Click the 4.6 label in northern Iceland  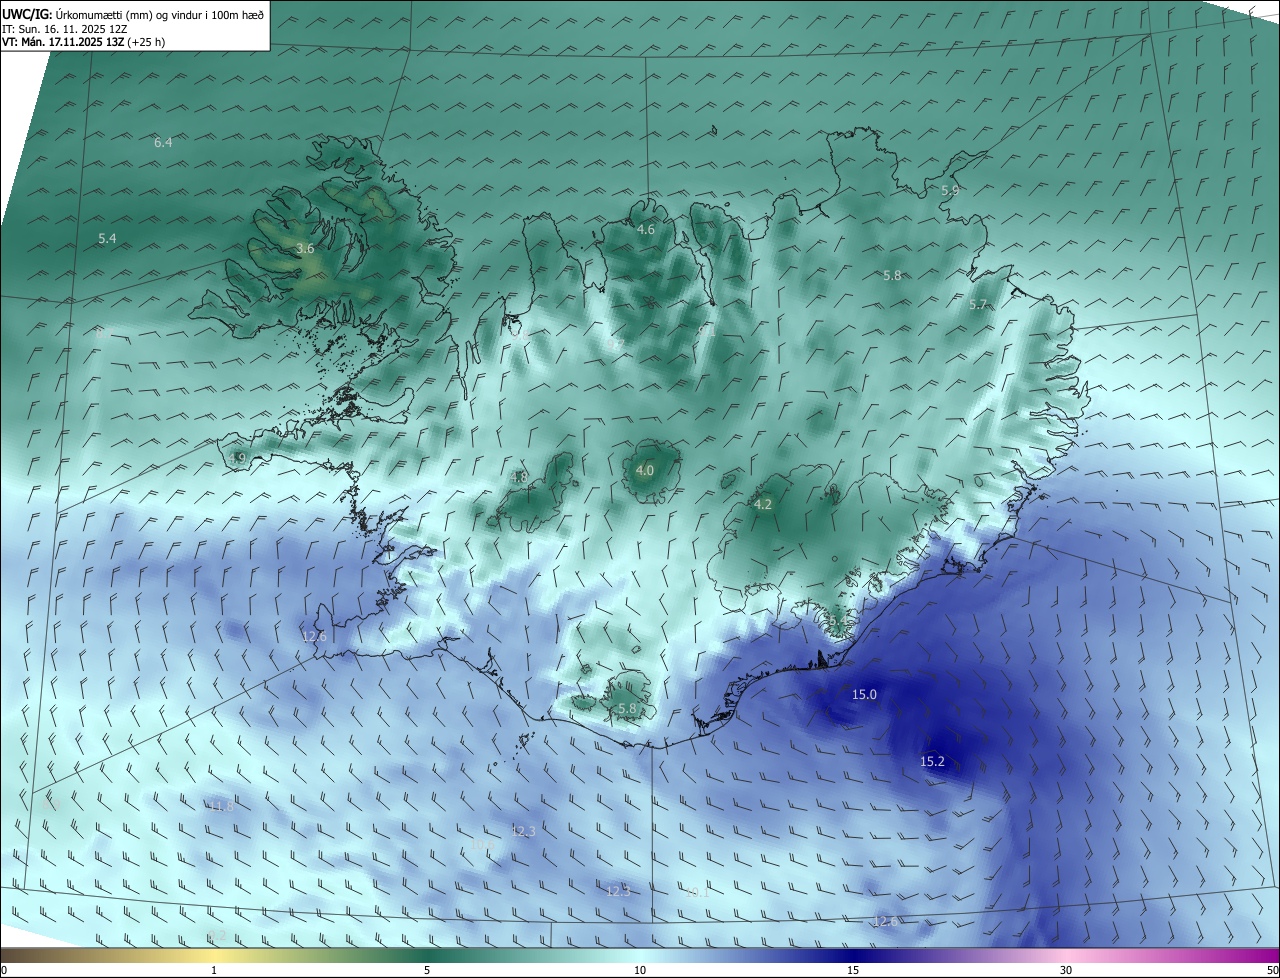[x=646, y=229]
